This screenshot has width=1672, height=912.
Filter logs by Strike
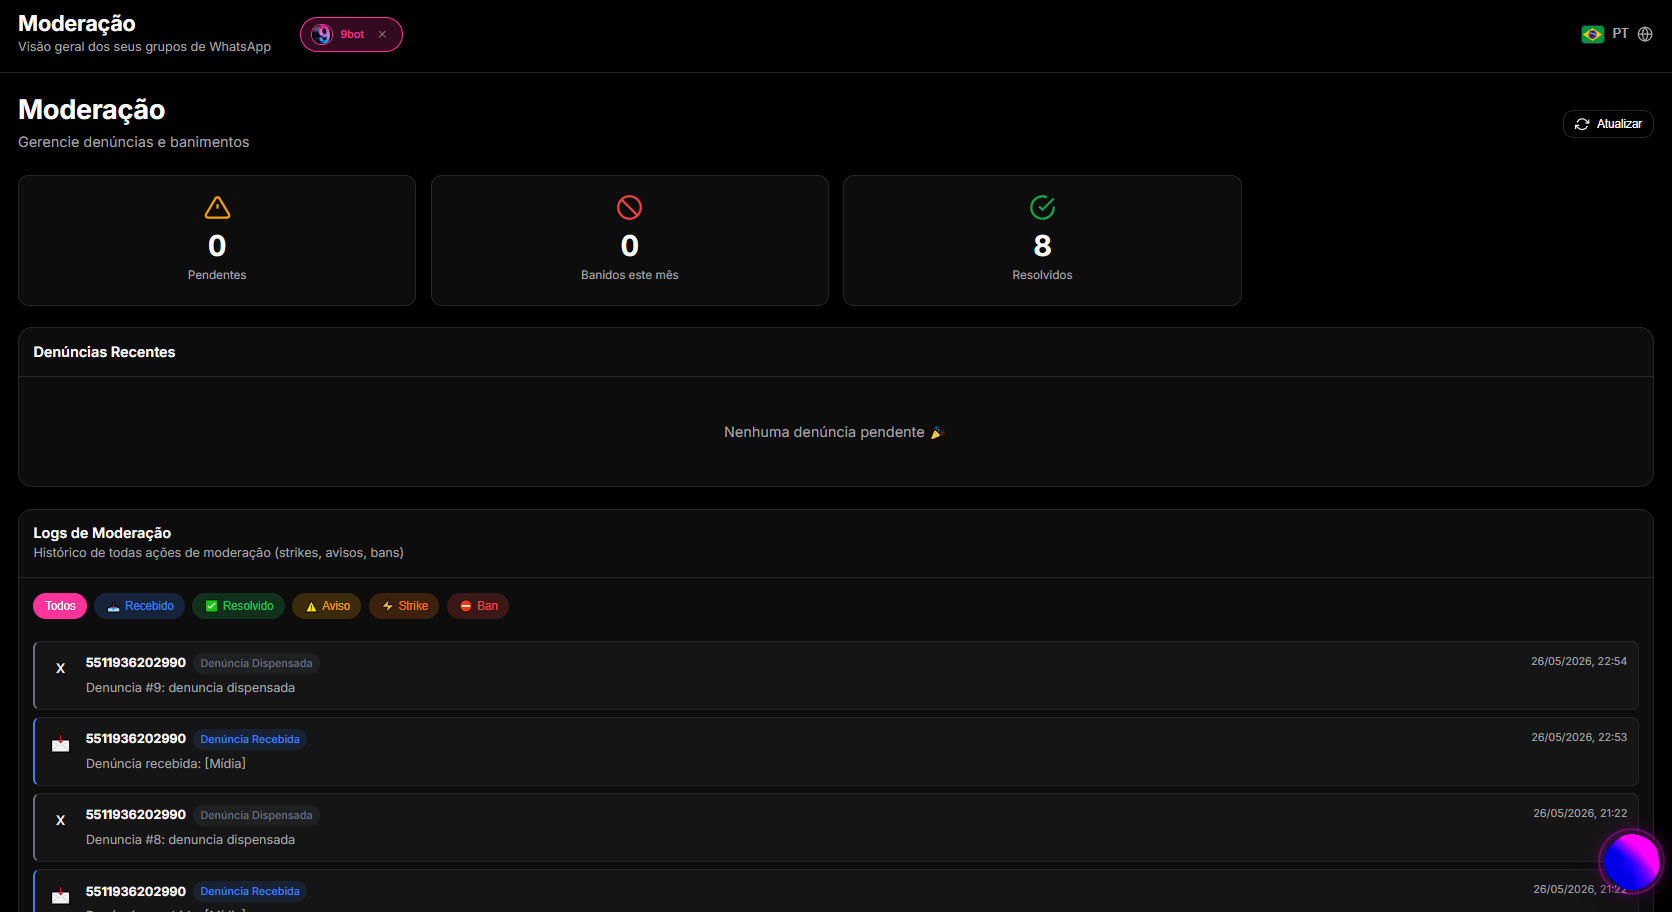(404, 606)
